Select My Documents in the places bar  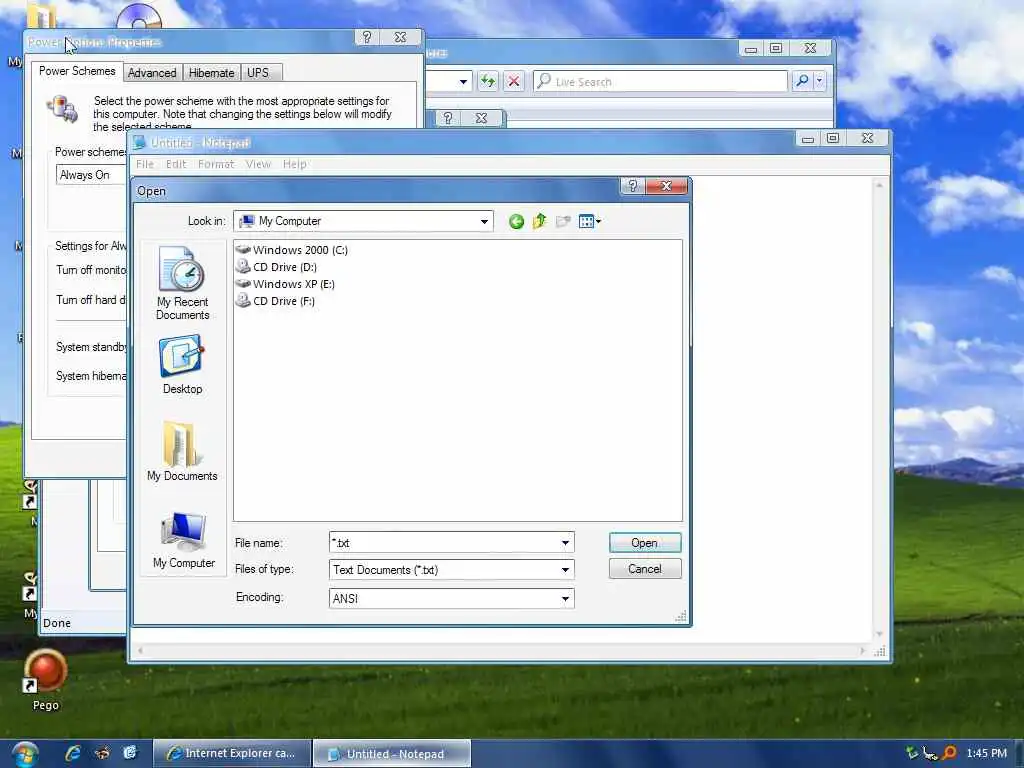(x=182, y=452)
